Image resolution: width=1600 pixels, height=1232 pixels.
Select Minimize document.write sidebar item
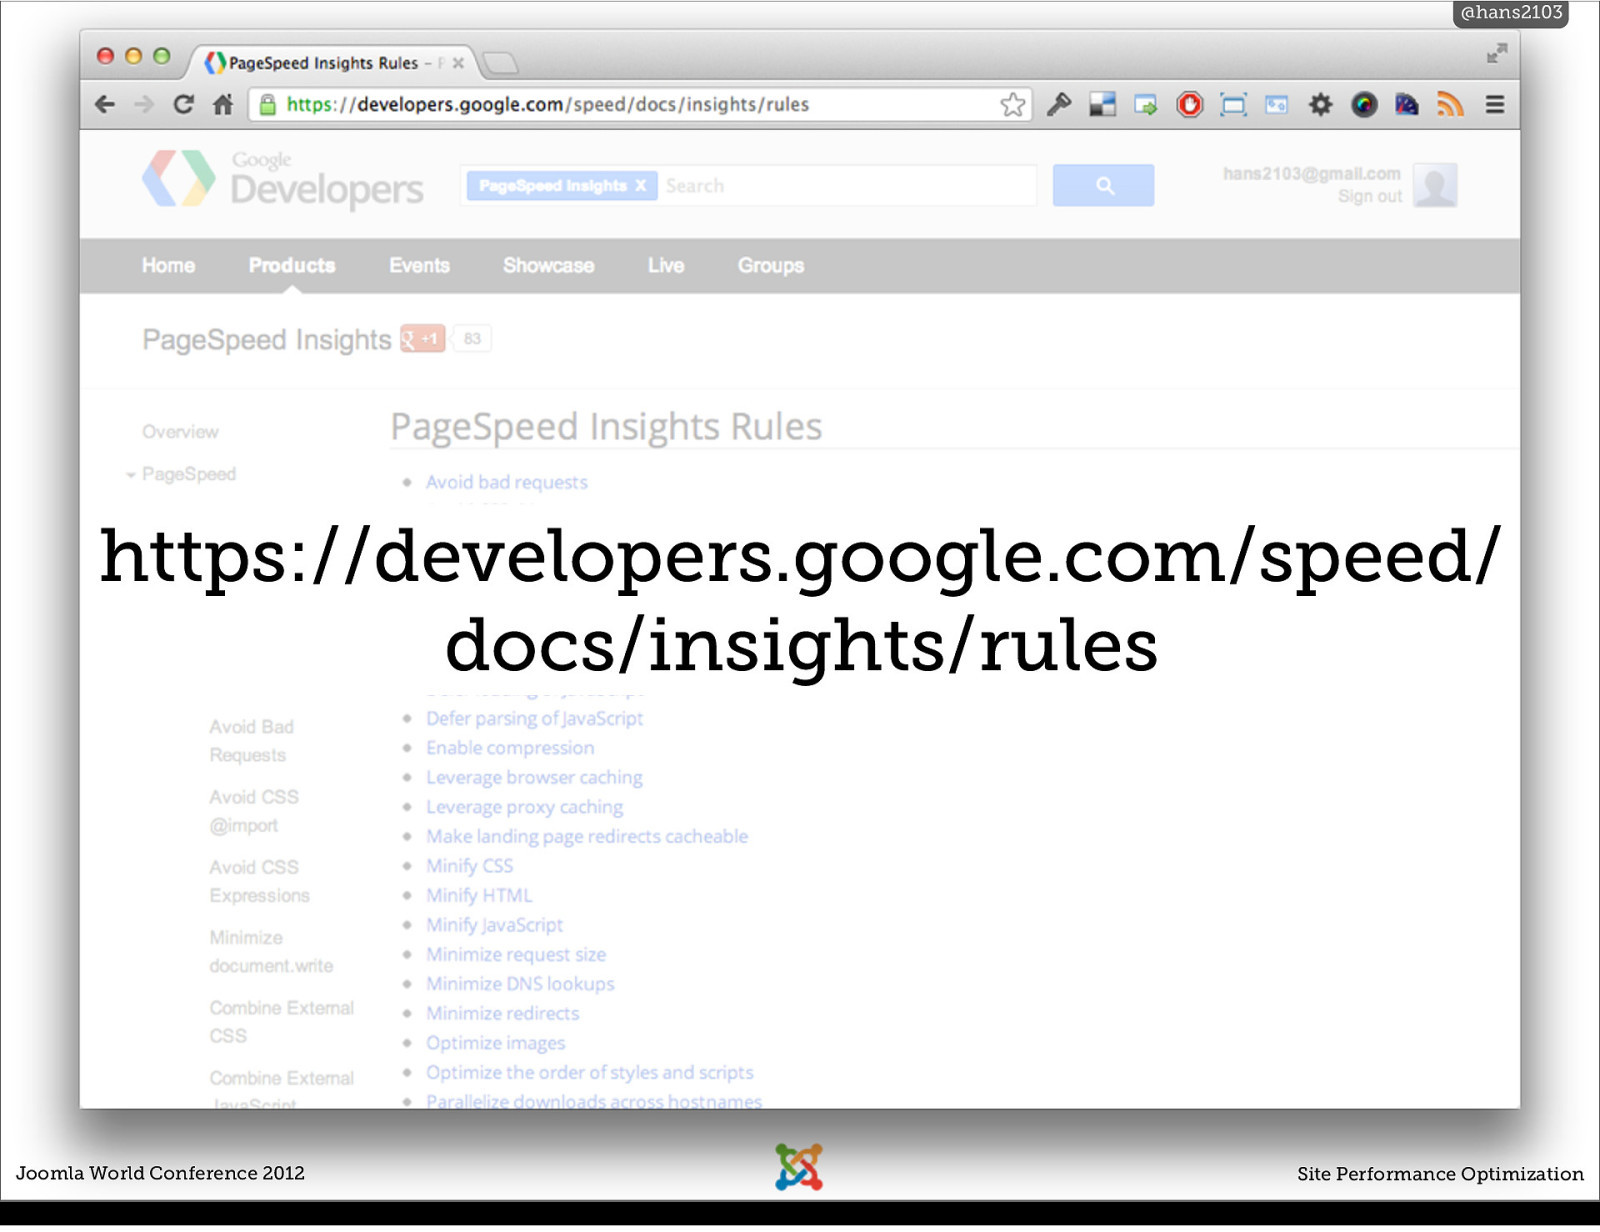tap(271, 951)
